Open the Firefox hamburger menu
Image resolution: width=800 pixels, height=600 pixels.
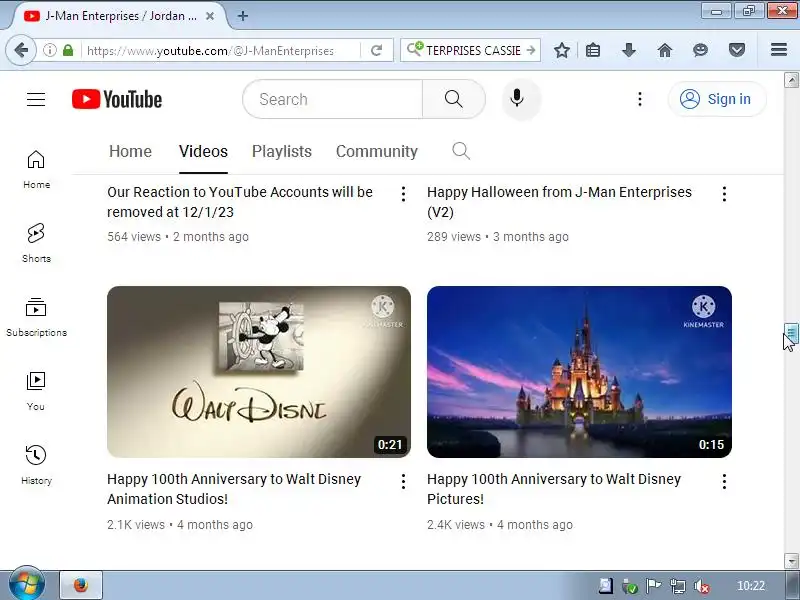(x=779, y=50)
